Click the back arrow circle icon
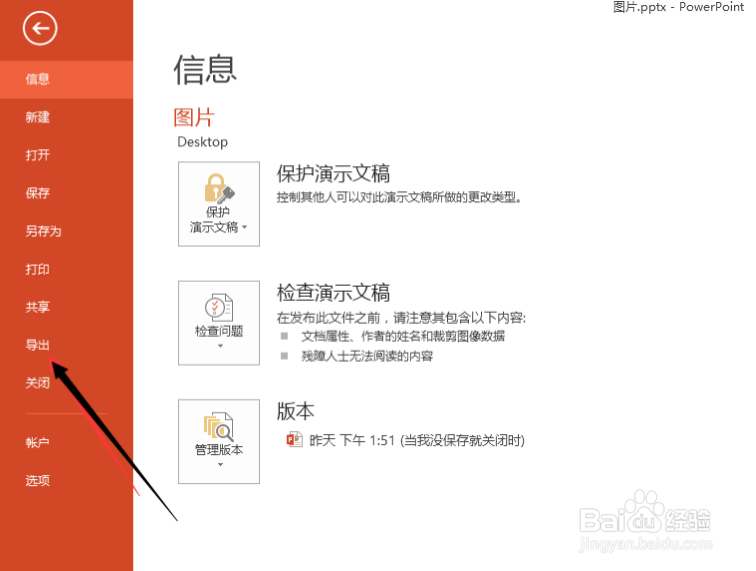Viewport: 756px width, 571px height. coord(40,28)
